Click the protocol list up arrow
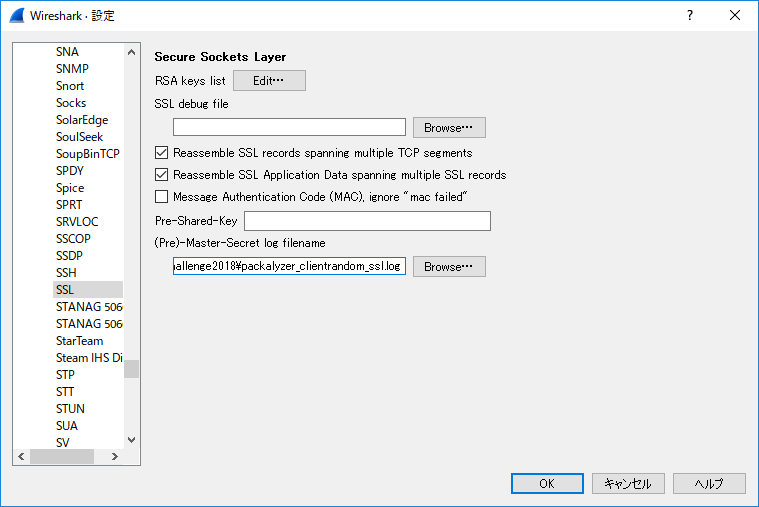This screenshot has width=759, height=507. [131, 52]
